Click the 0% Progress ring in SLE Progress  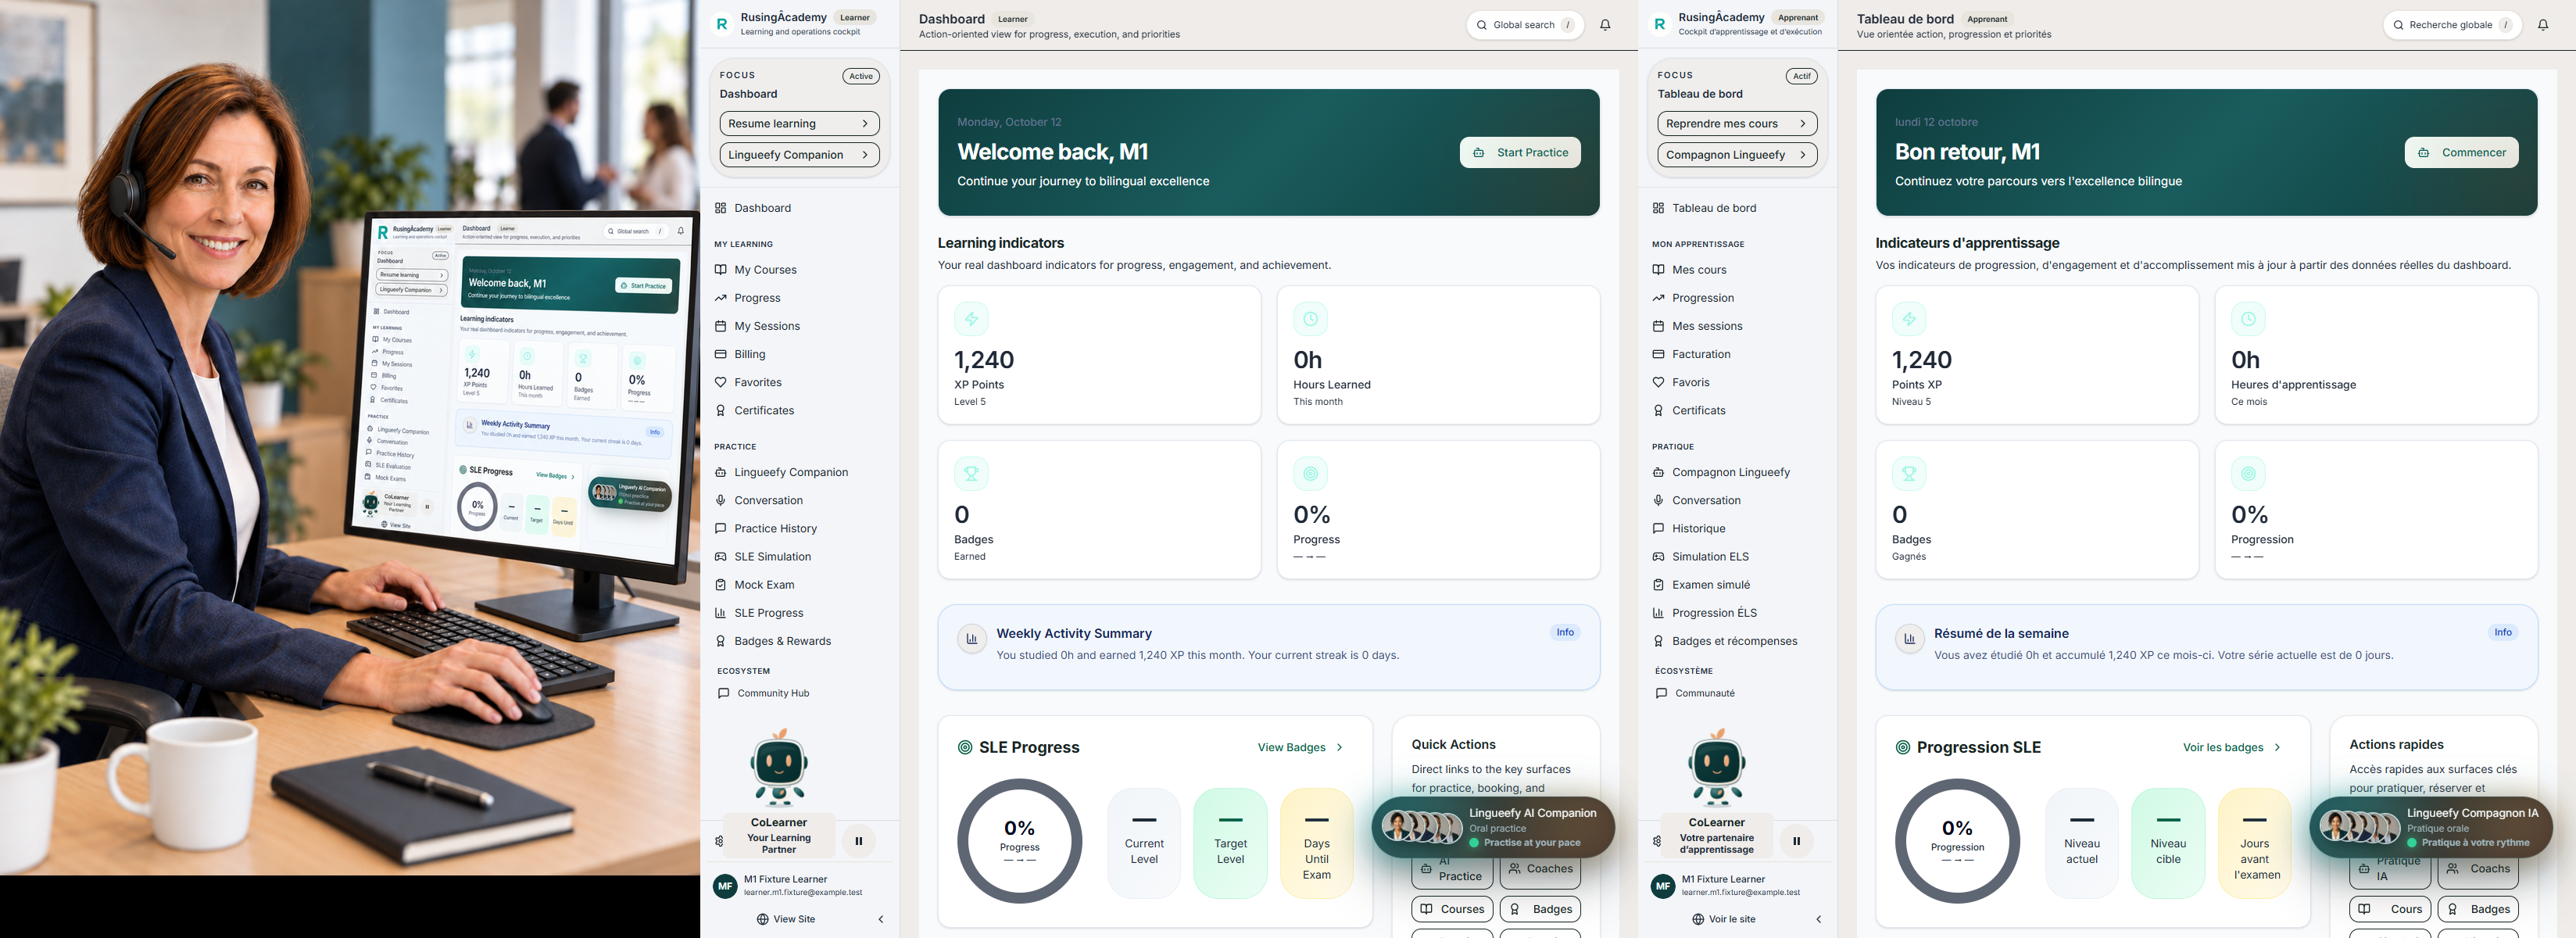[x=1019, y=841]
